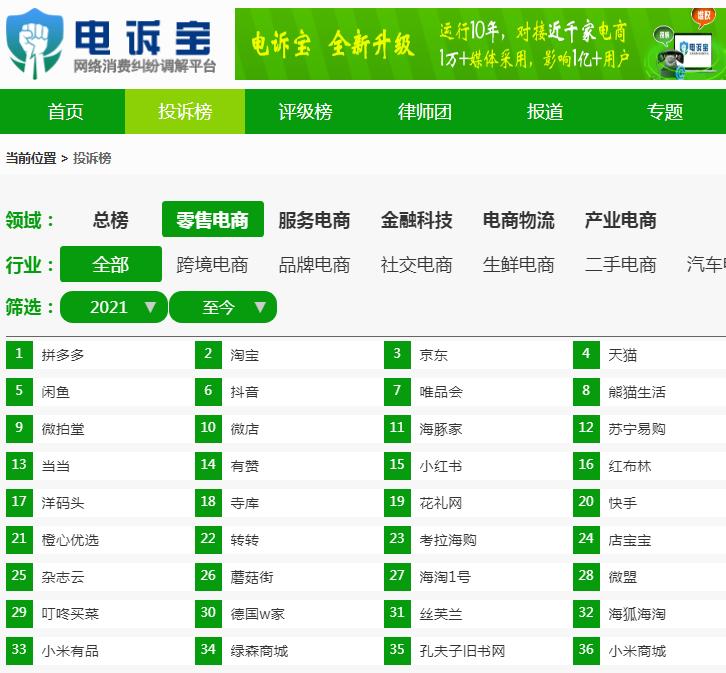Open rank 13 当当 entry

(x=56, y=467)
